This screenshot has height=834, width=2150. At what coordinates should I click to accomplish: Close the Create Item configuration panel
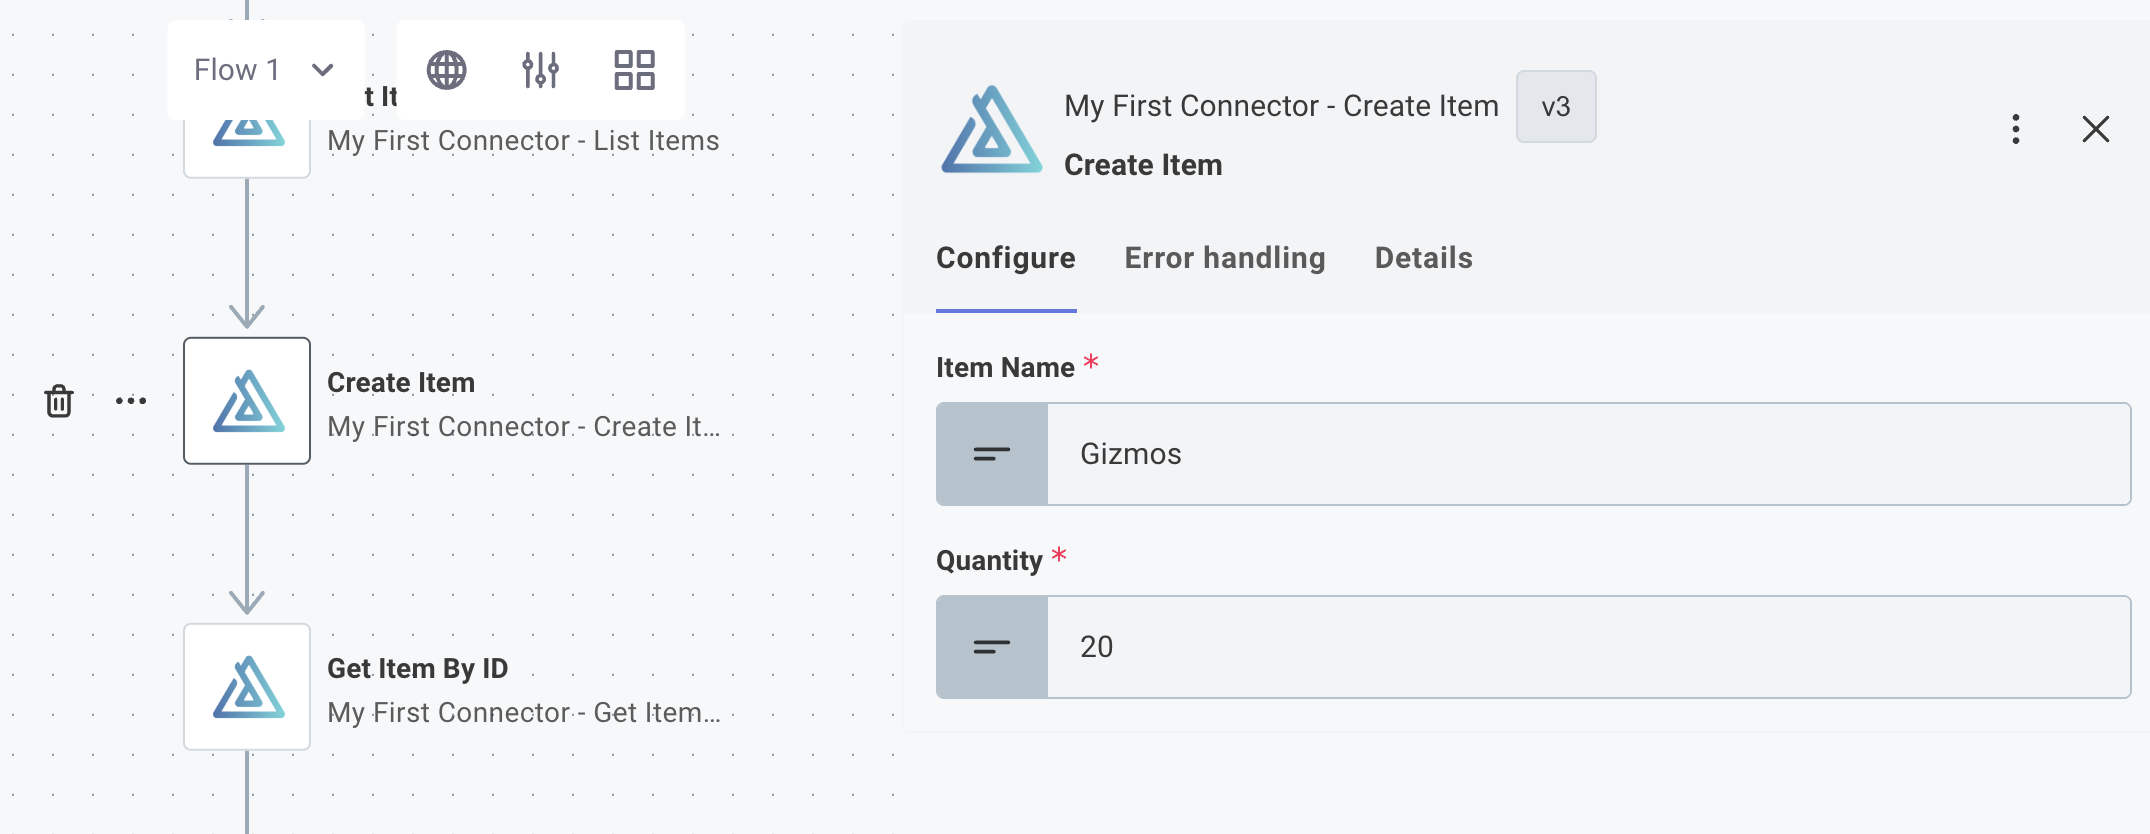tap(2096, 129)
